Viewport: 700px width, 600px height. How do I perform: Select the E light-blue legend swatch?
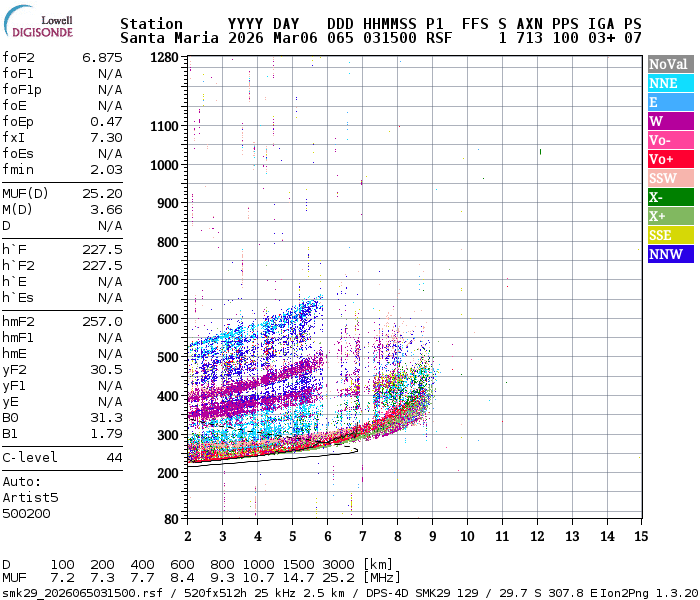(x=671, y=102)
